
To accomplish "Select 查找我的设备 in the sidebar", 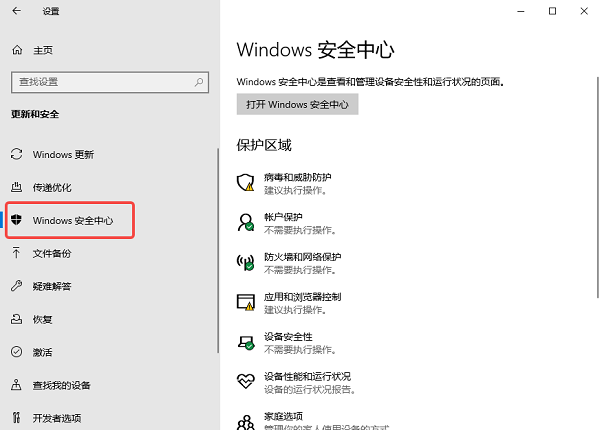I will pyautogui.click(x=62, y=385).
